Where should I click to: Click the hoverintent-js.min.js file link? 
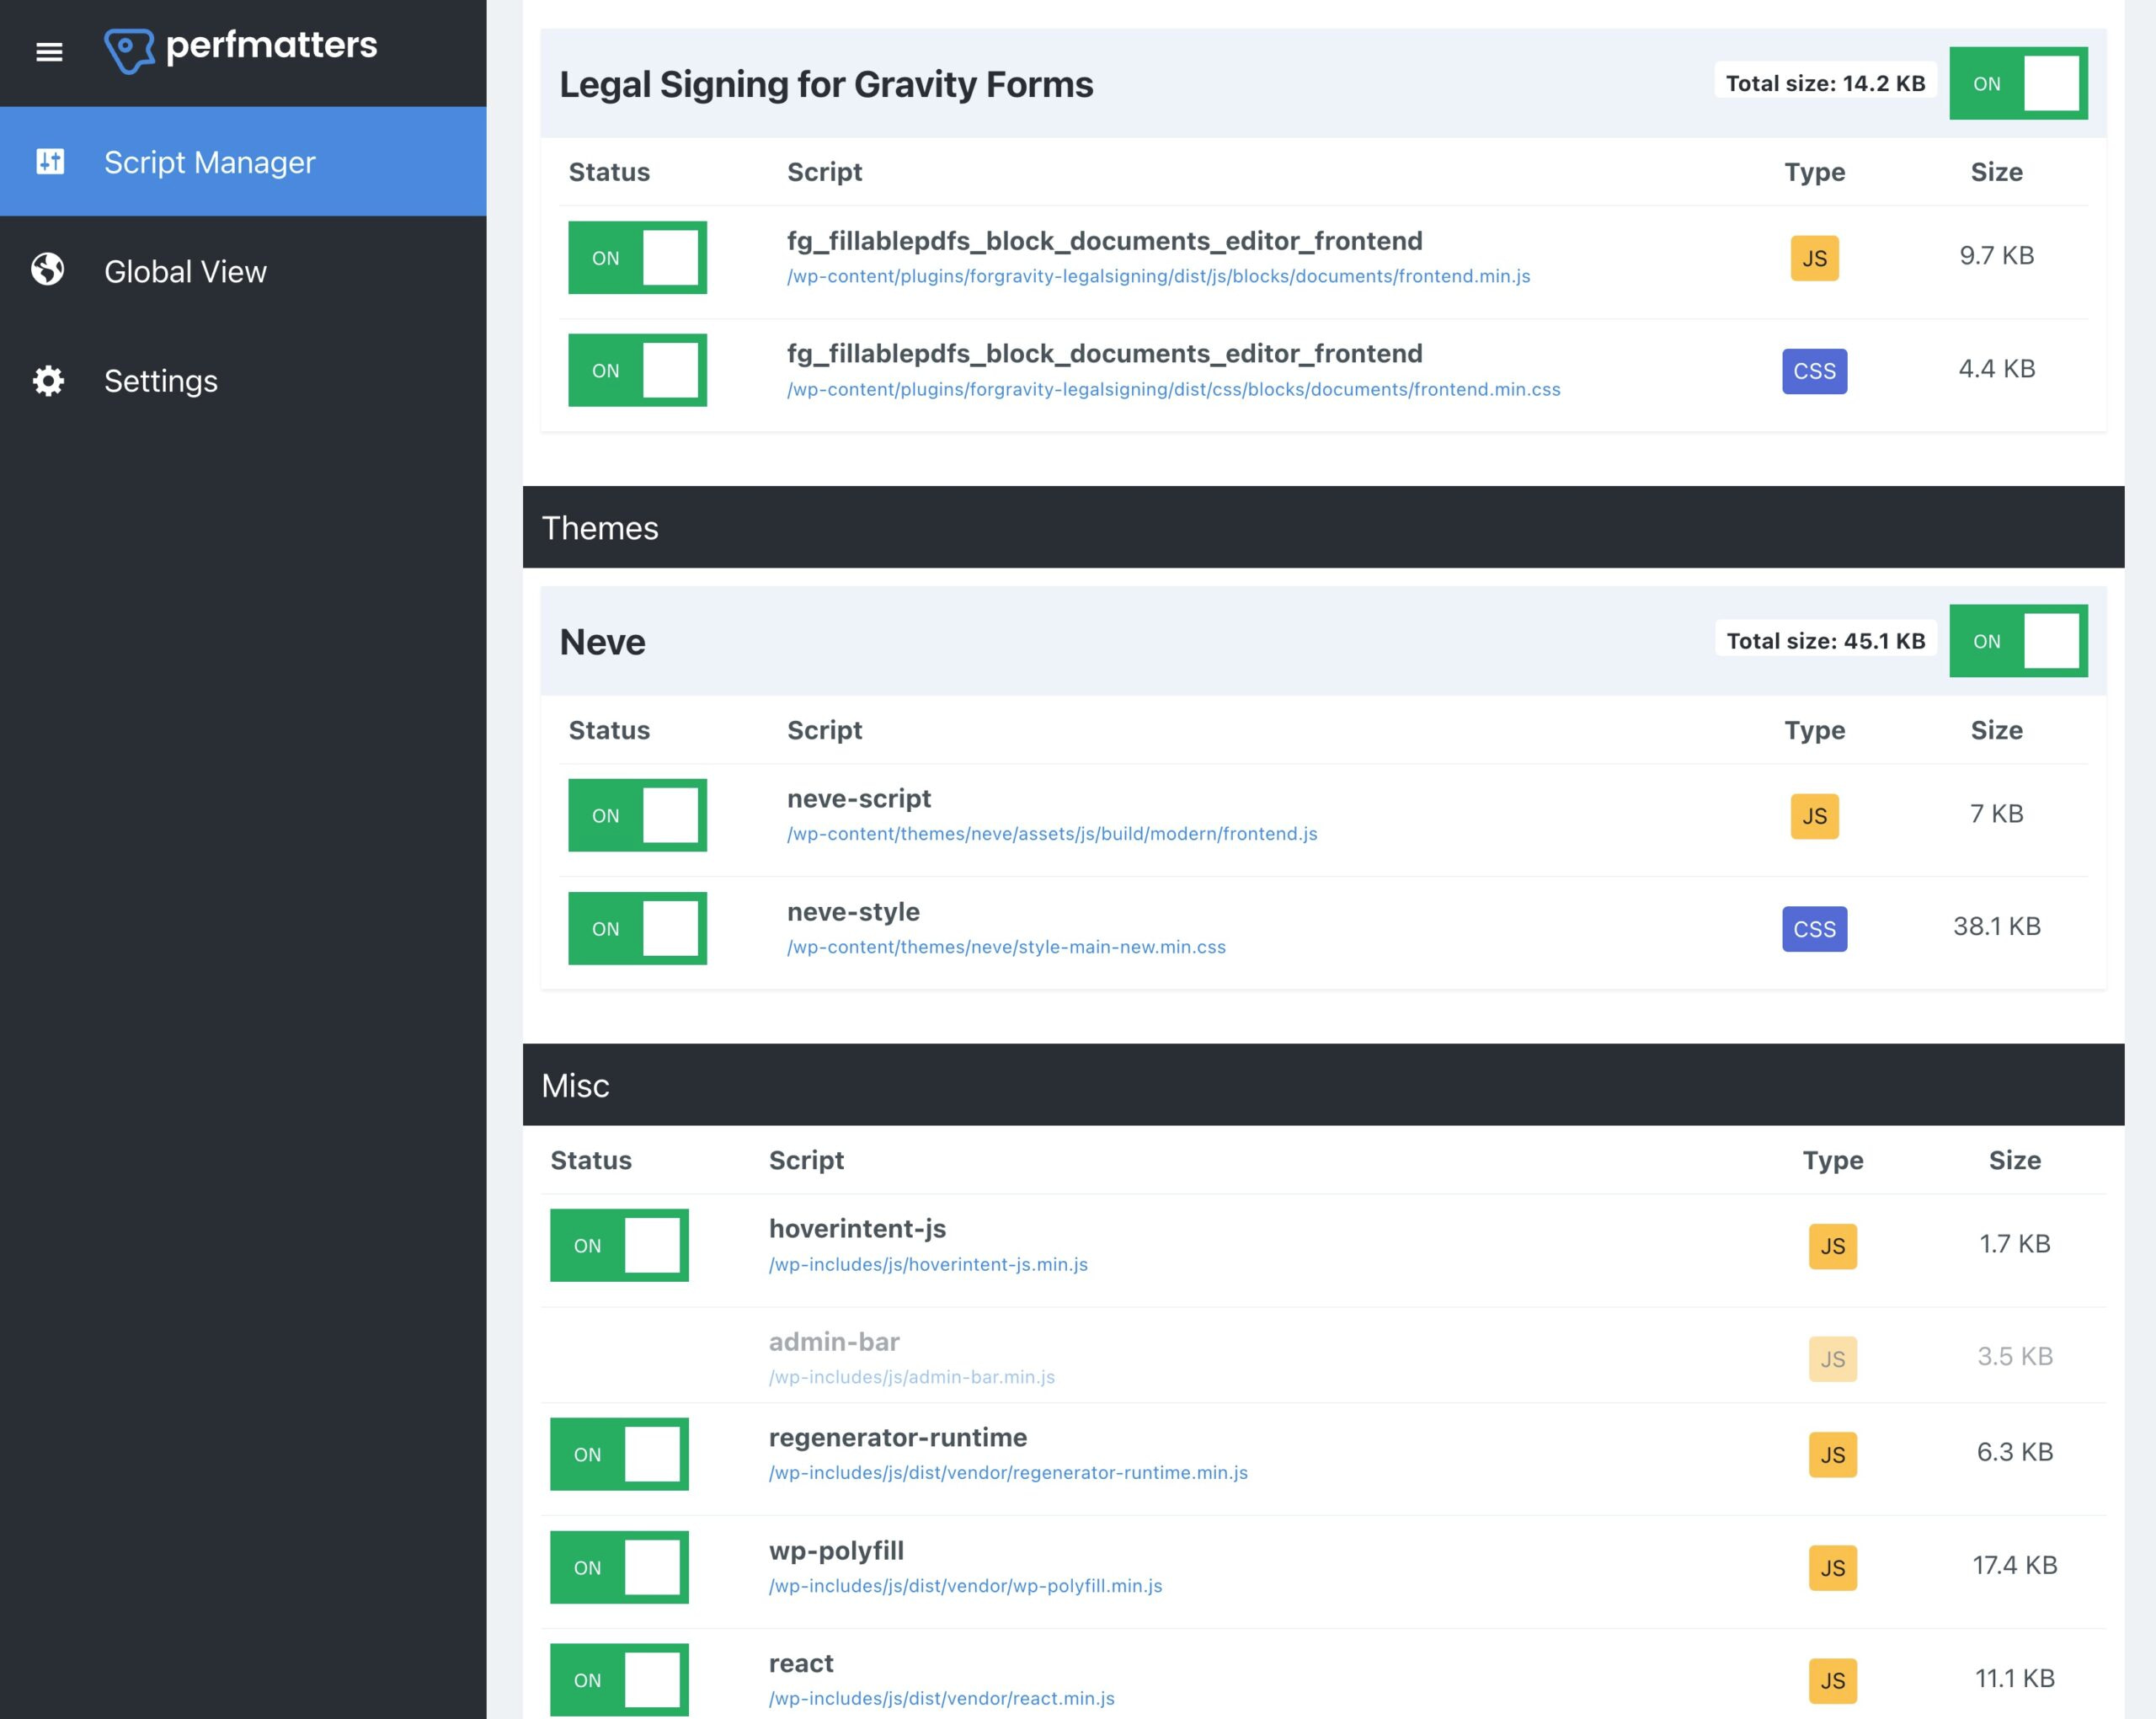928,1263
